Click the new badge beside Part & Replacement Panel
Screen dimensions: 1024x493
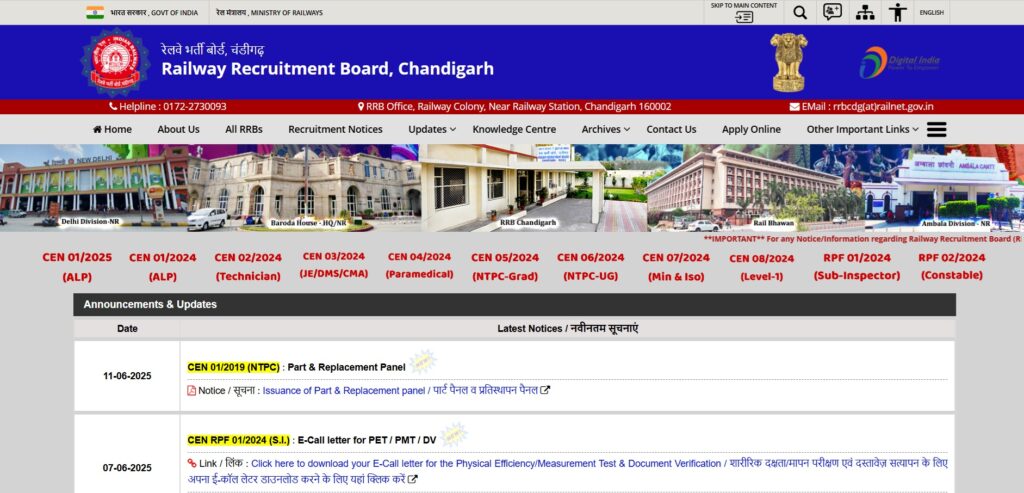(423, 362)
